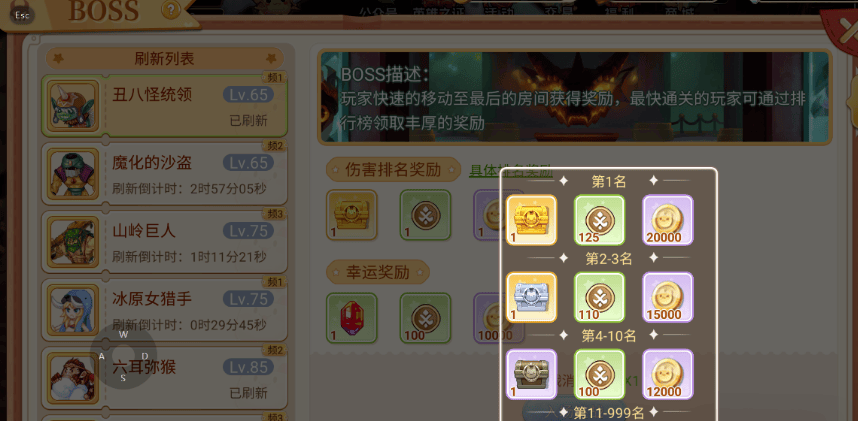Click the virtual WASD joystick pad

tap(124, 356)
